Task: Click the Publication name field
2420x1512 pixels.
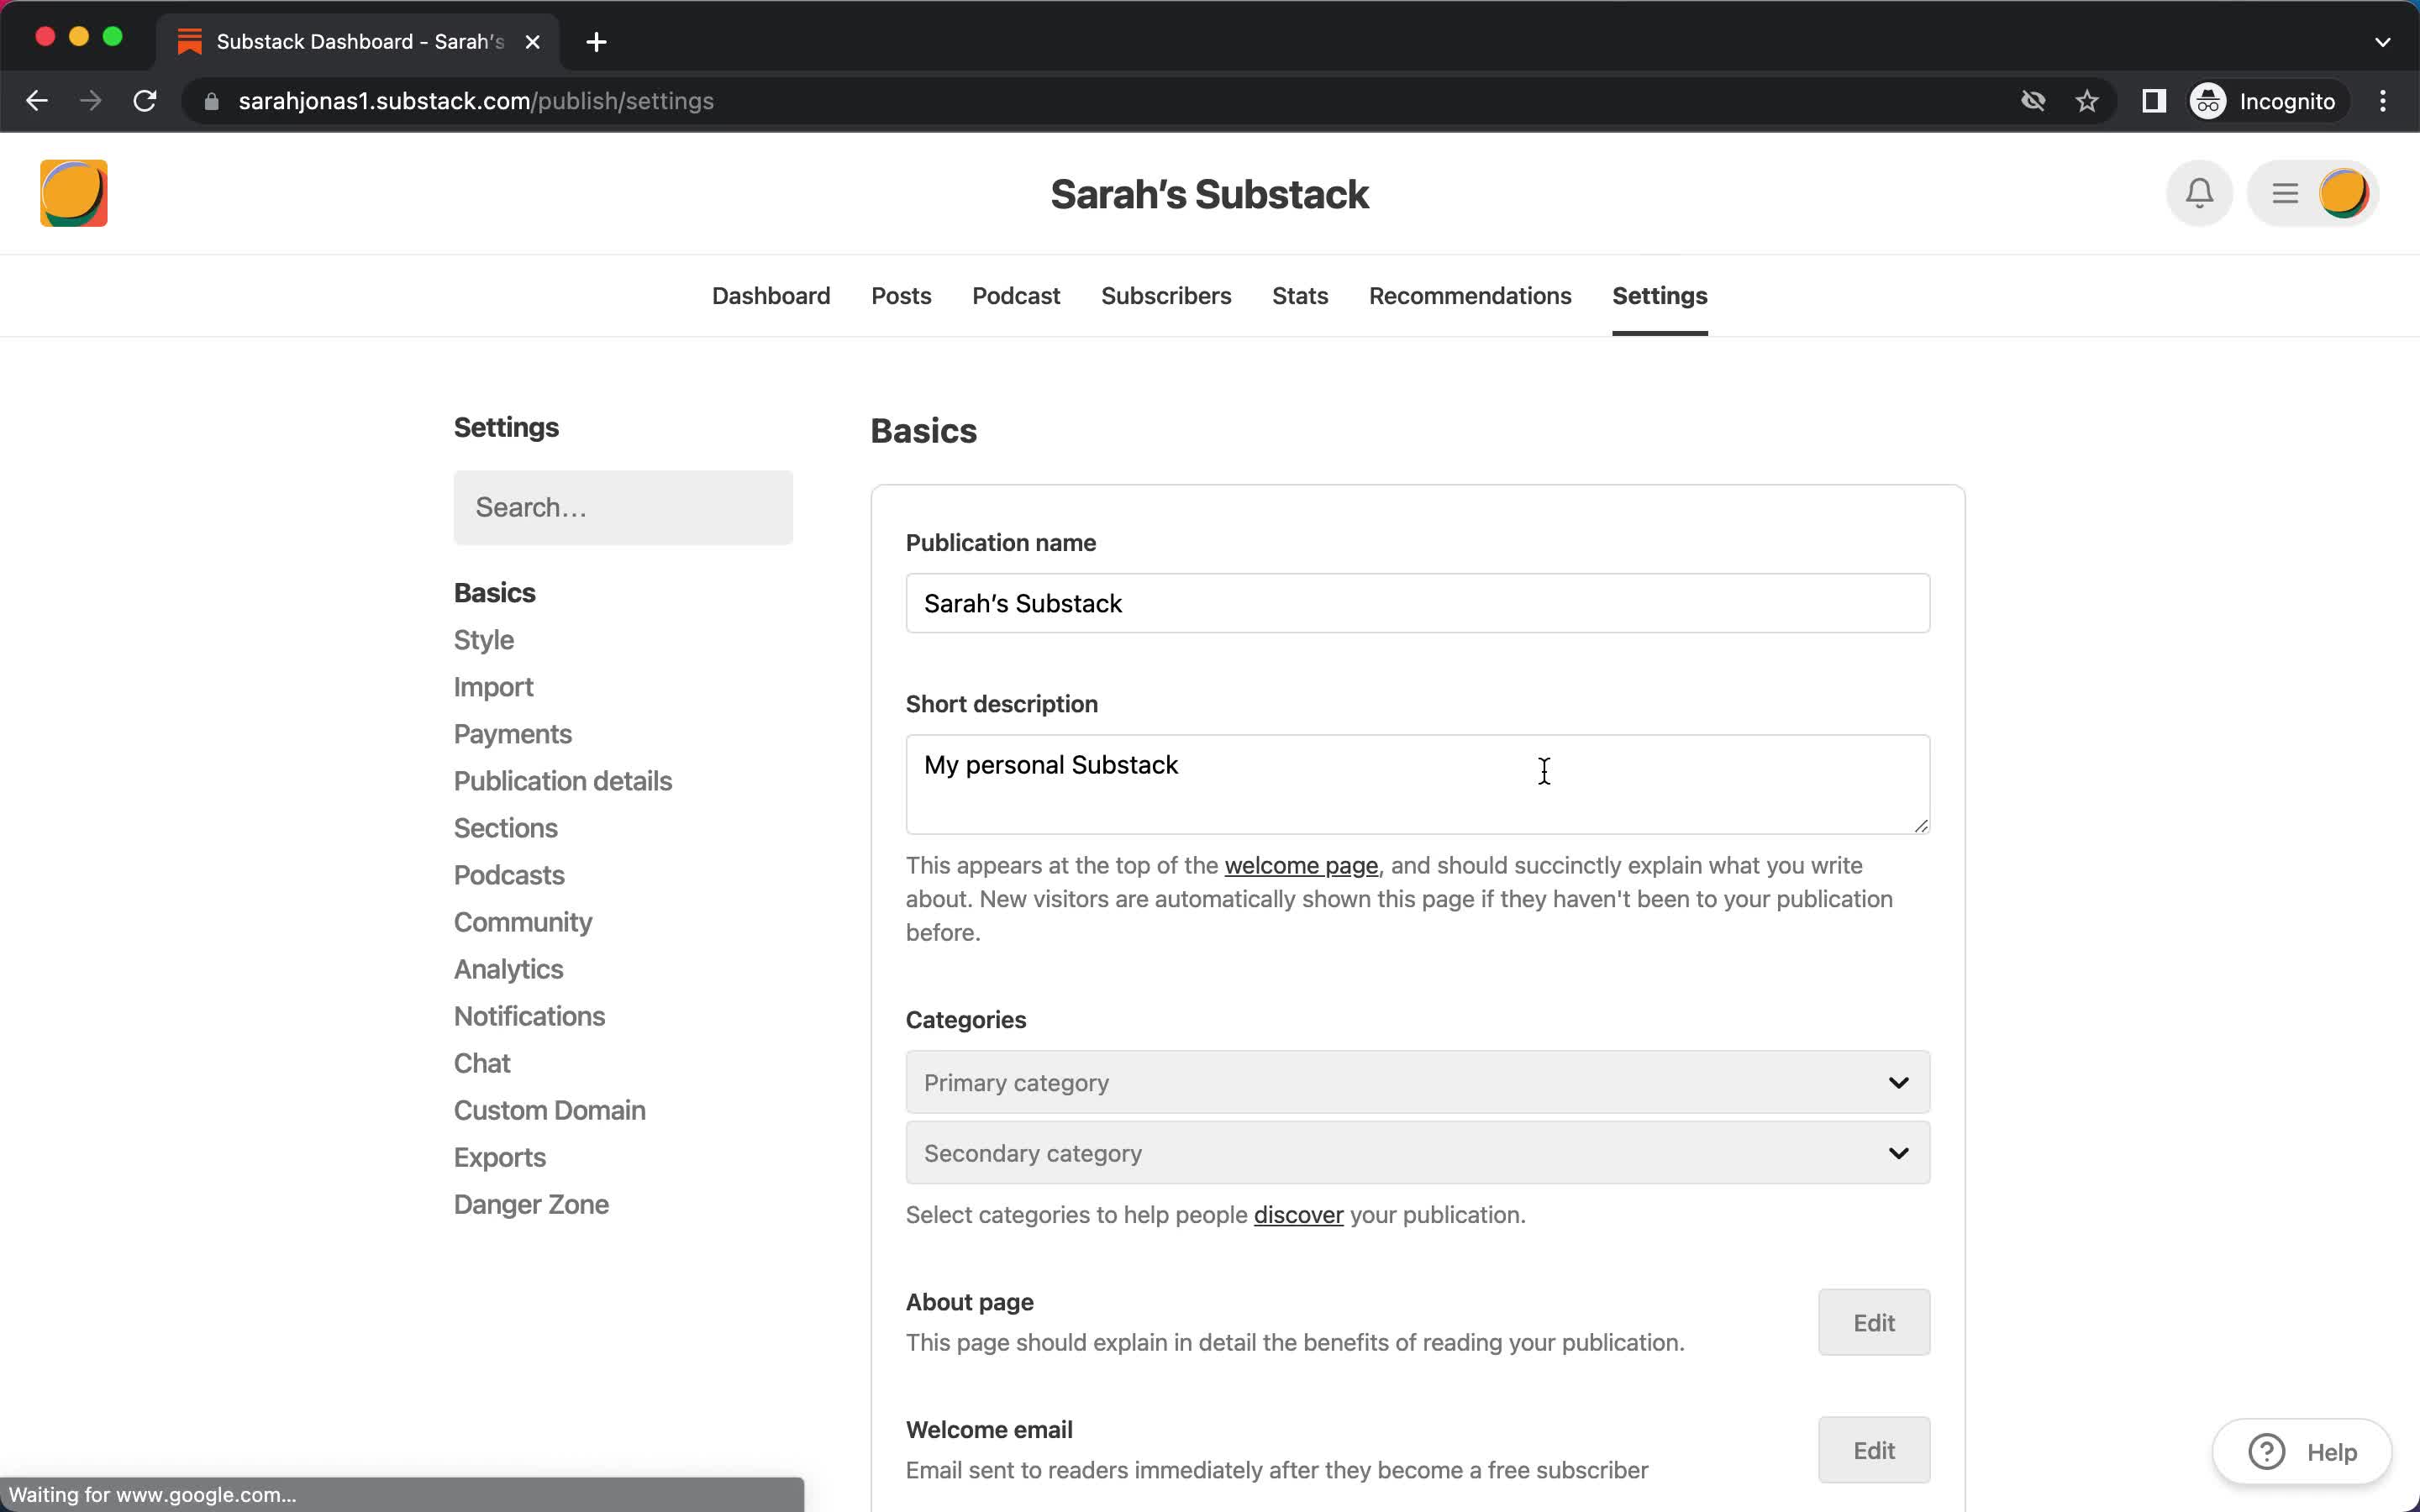Action: [1418, 603]
